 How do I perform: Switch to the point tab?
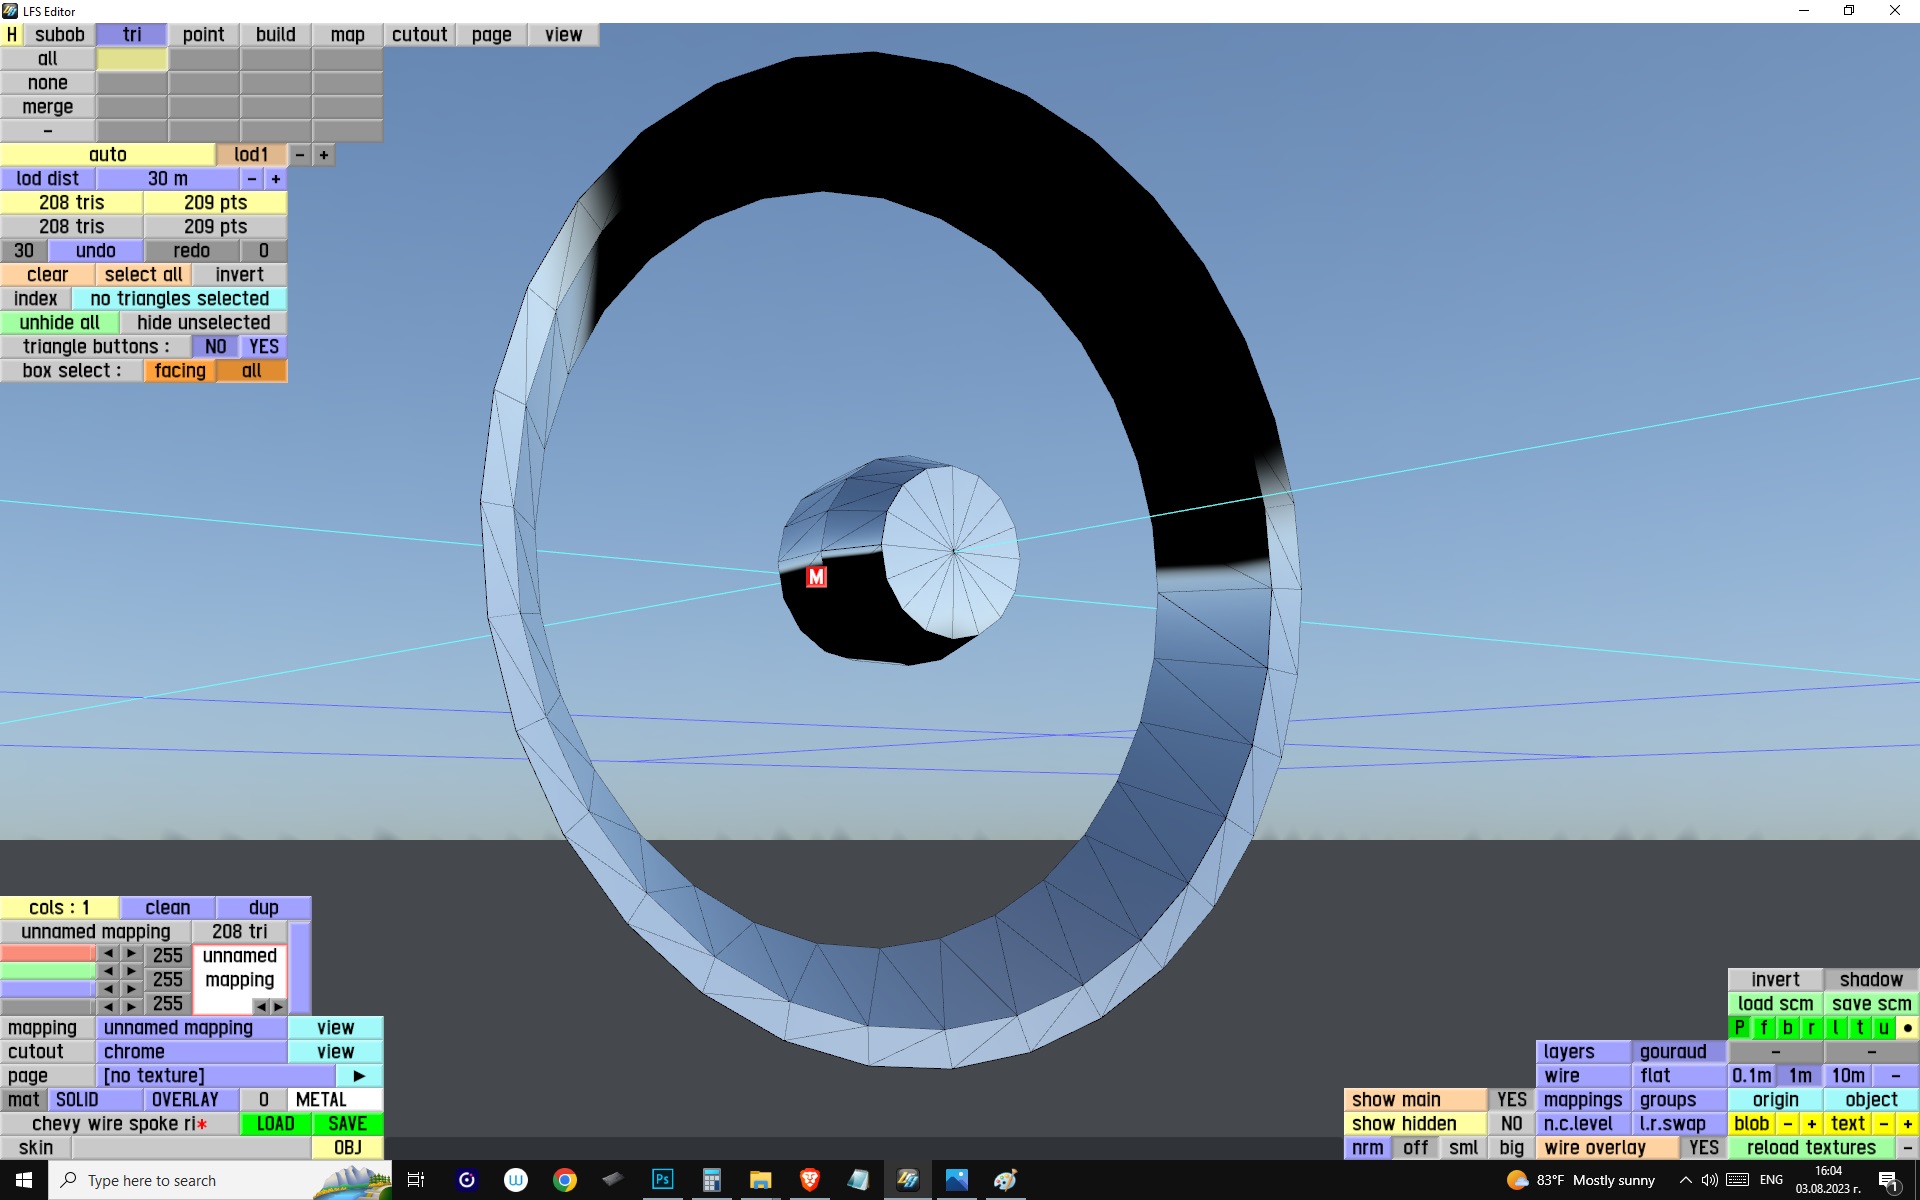(203, 34)
